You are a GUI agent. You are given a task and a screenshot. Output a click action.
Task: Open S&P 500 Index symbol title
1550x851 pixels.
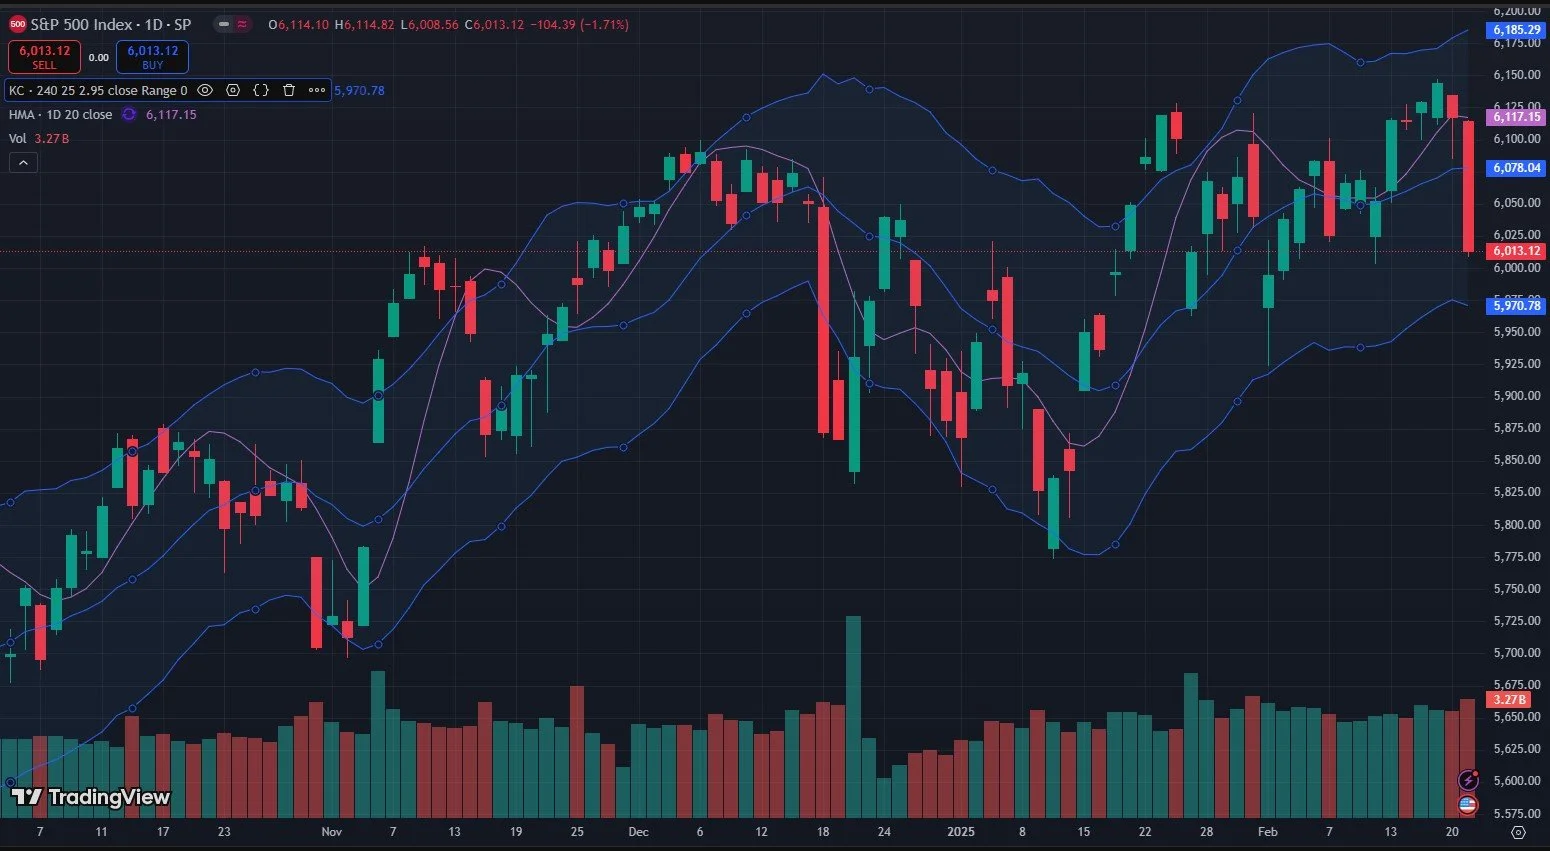point(110,24)
